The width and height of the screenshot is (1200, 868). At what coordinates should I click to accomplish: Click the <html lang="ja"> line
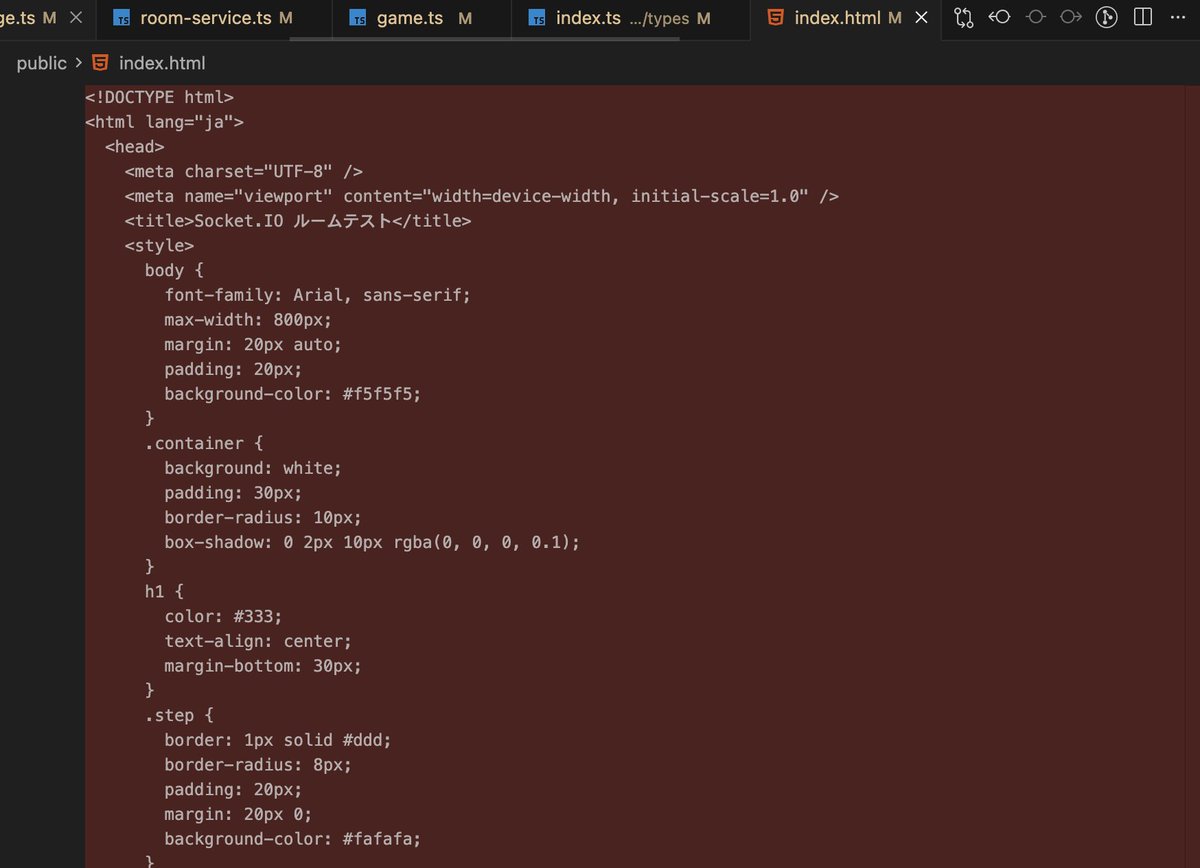[x=165, y=122]
